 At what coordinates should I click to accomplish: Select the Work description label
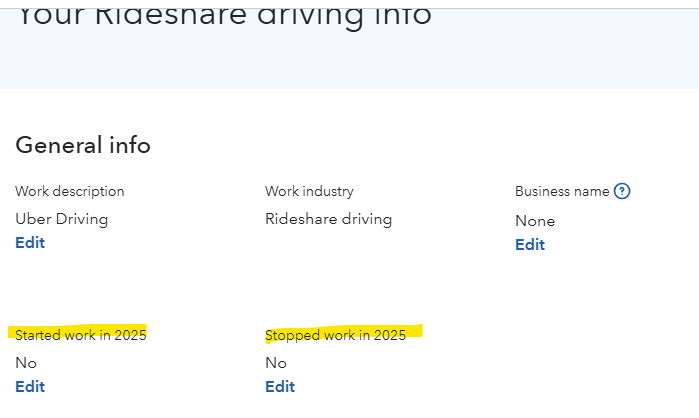(70, 191)
